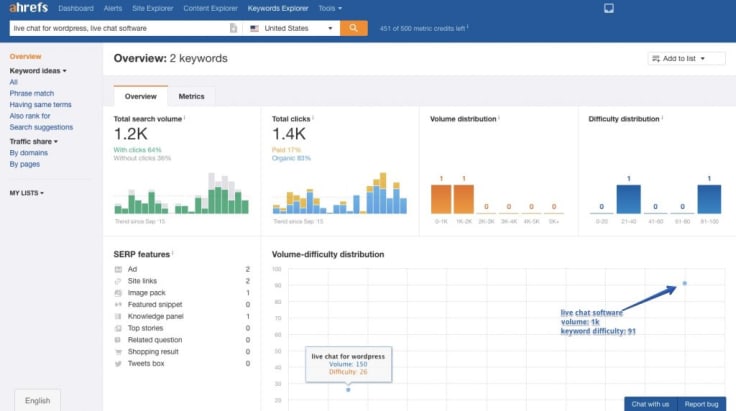Collapse the Keyword ideas section
736x411 pixels.
38,71
